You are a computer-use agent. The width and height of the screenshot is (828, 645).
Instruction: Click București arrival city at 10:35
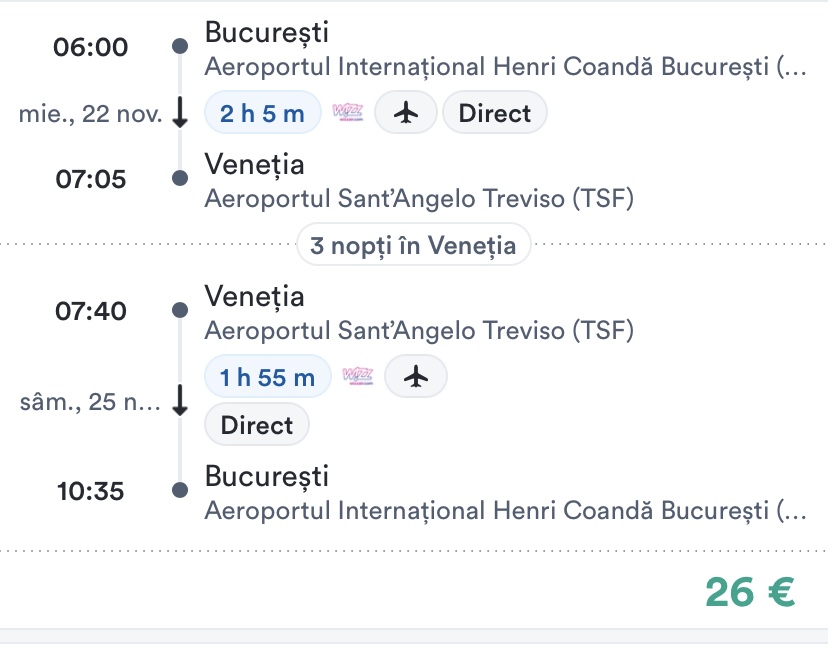[x=266, y=476]
